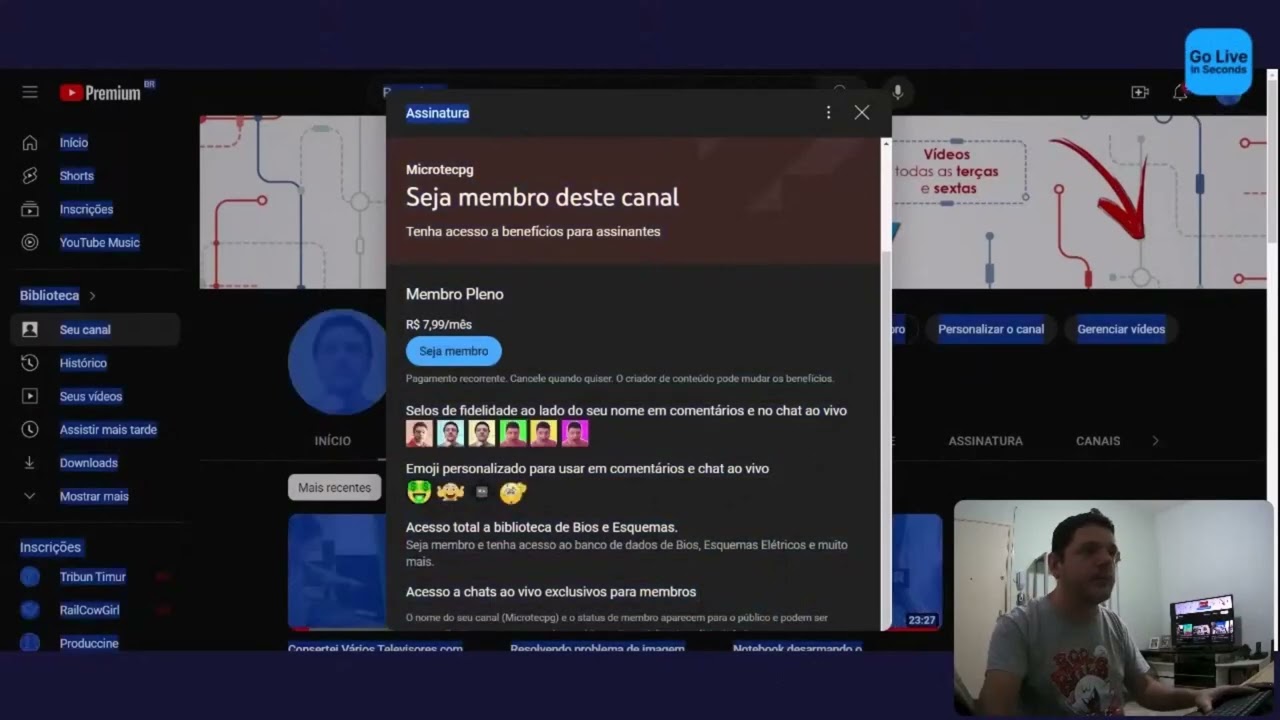Click the Acesso a chats ao vivo heading
The image size is (1280, 720).
[x=551, y=592]
